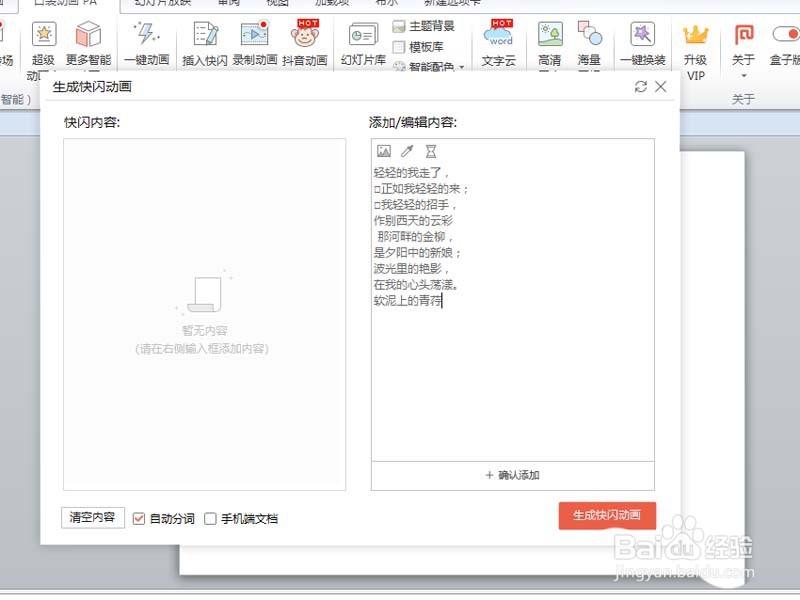Click the hourglass timing icon in editor
The image size is (800, 600).
[x=431, y=151]
